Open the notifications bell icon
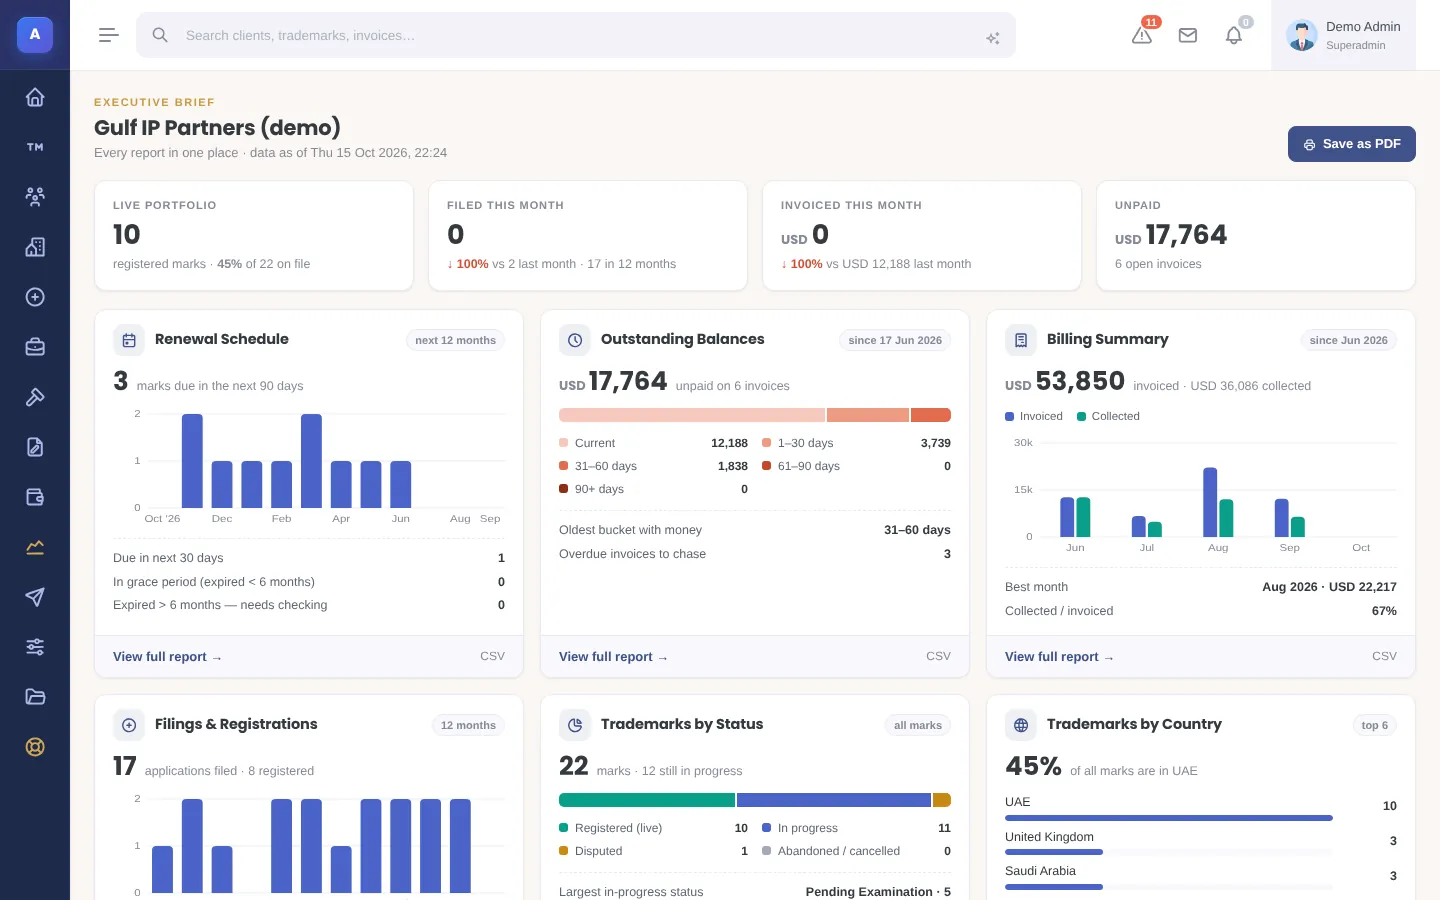The image size is (1440, 900). (1234, 35)
